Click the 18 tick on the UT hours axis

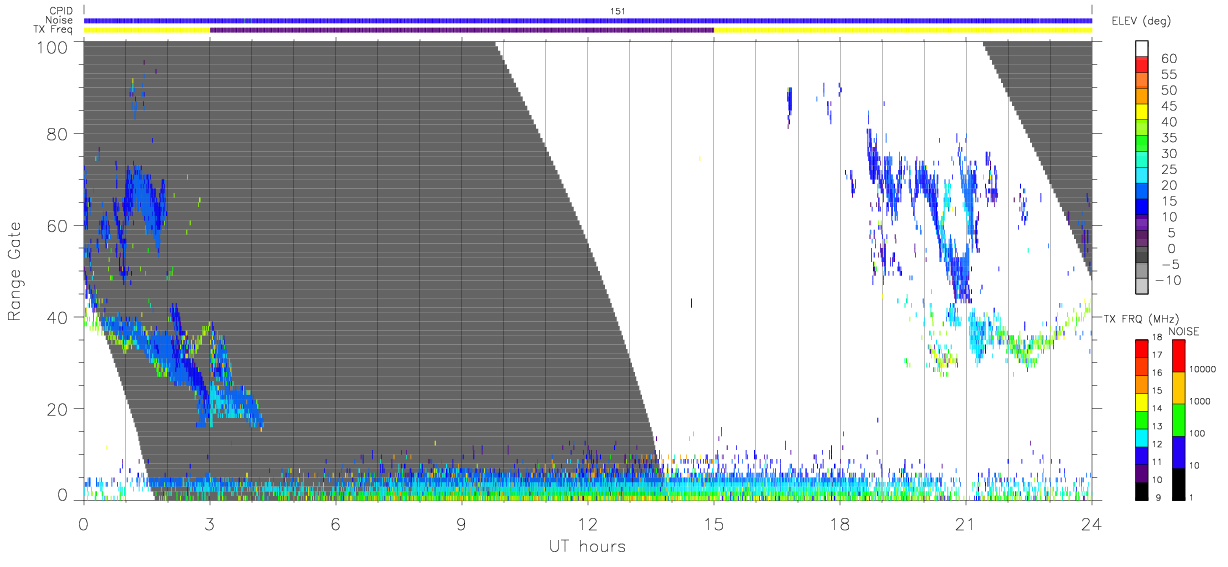[840, 523]
